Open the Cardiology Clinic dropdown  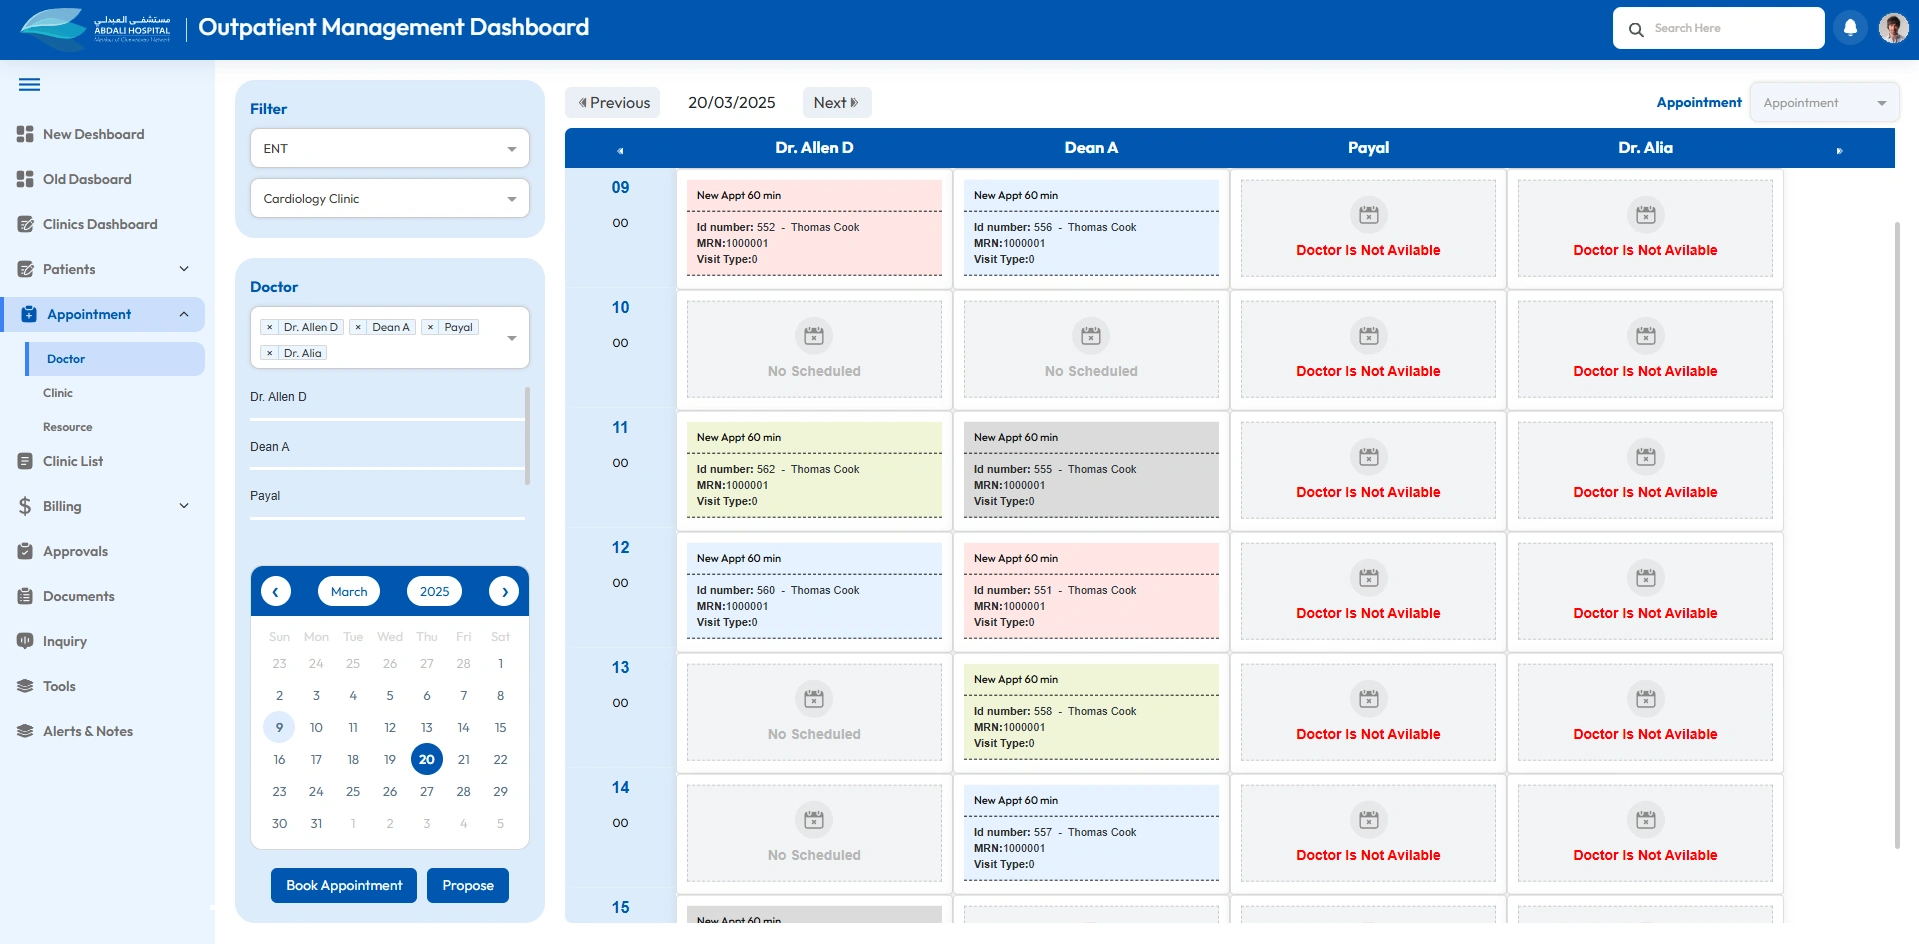click(389, 199)
